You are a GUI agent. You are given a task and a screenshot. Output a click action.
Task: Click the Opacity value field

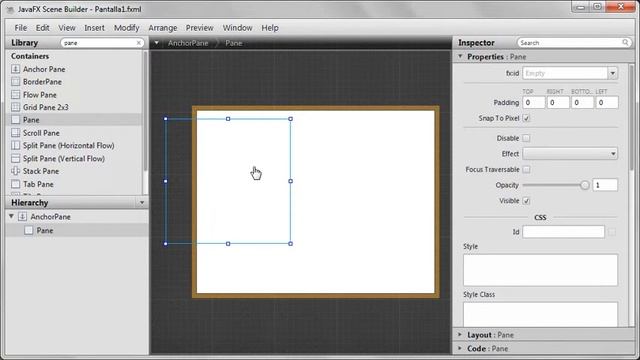[x=605, y=185]
